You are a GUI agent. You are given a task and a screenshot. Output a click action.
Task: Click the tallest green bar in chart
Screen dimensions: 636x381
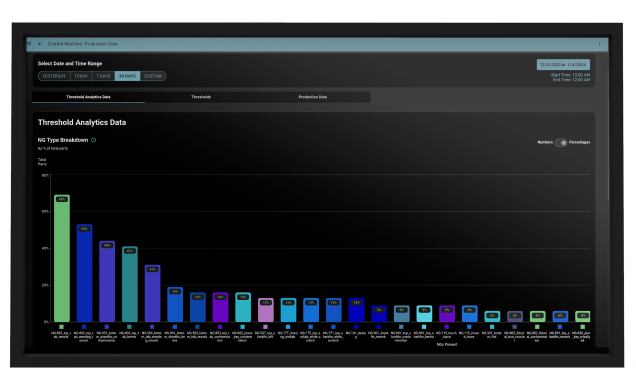tap(62, 258)
